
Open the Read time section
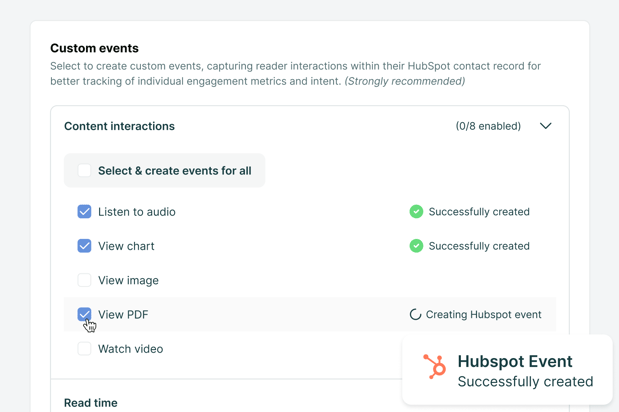[x=90, y=402]
